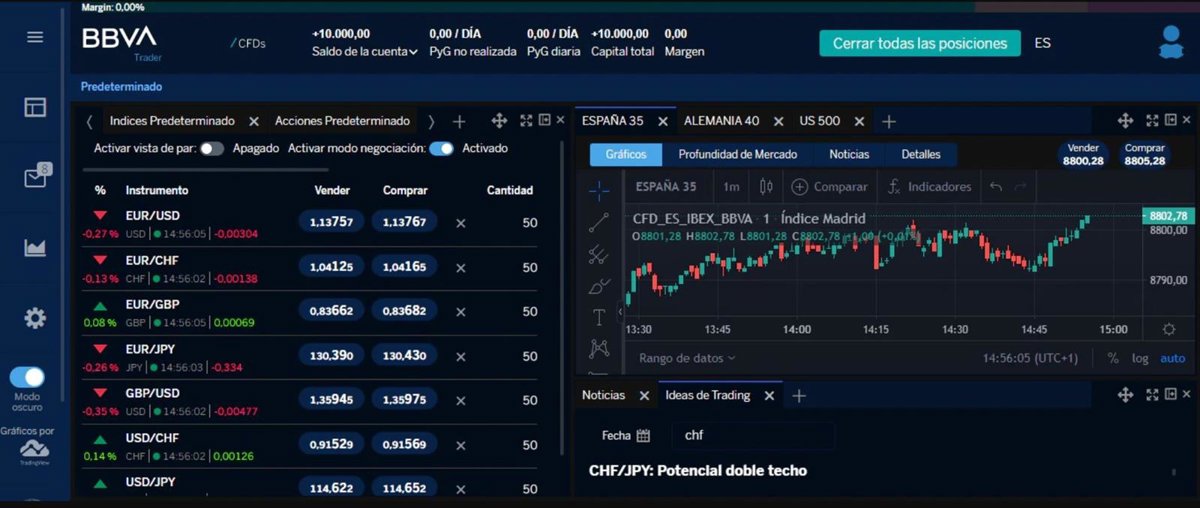Open the messages envelope icon
This screenshot has height=508, width=1200.
click(35, 178)
